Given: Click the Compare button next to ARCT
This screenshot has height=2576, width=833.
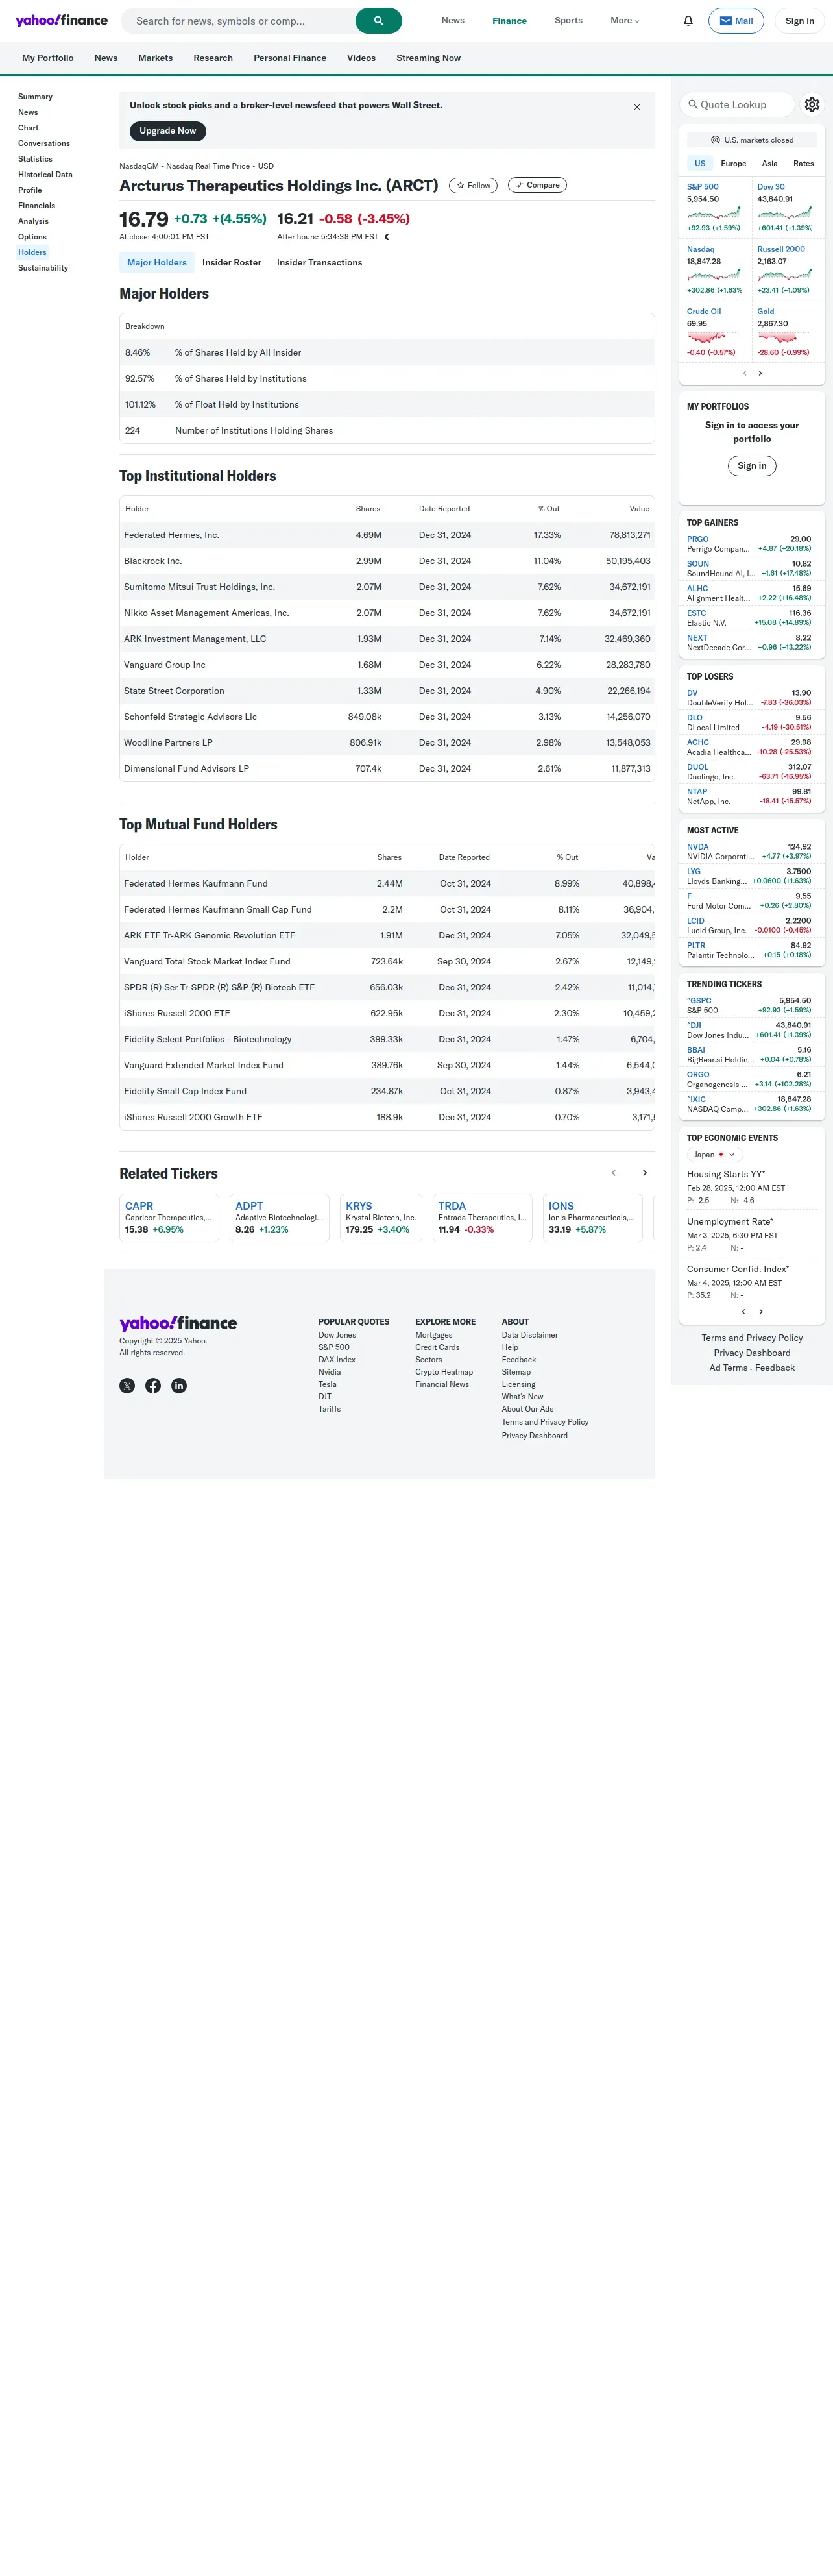Looking at the screenshot, I should coord(537,185).
